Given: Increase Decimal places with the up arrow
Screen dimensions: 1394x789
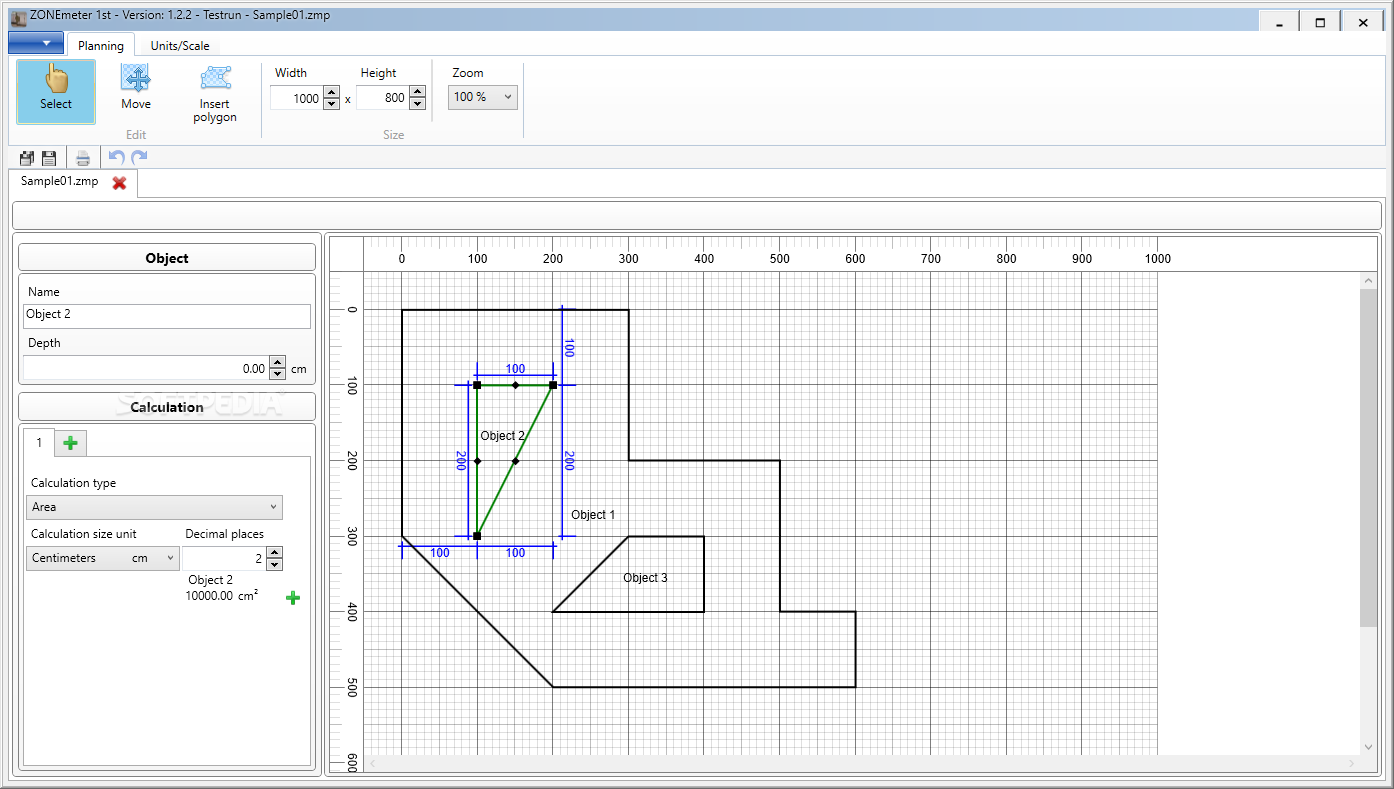Looking at the screenshot, I should tap(275, 552).
